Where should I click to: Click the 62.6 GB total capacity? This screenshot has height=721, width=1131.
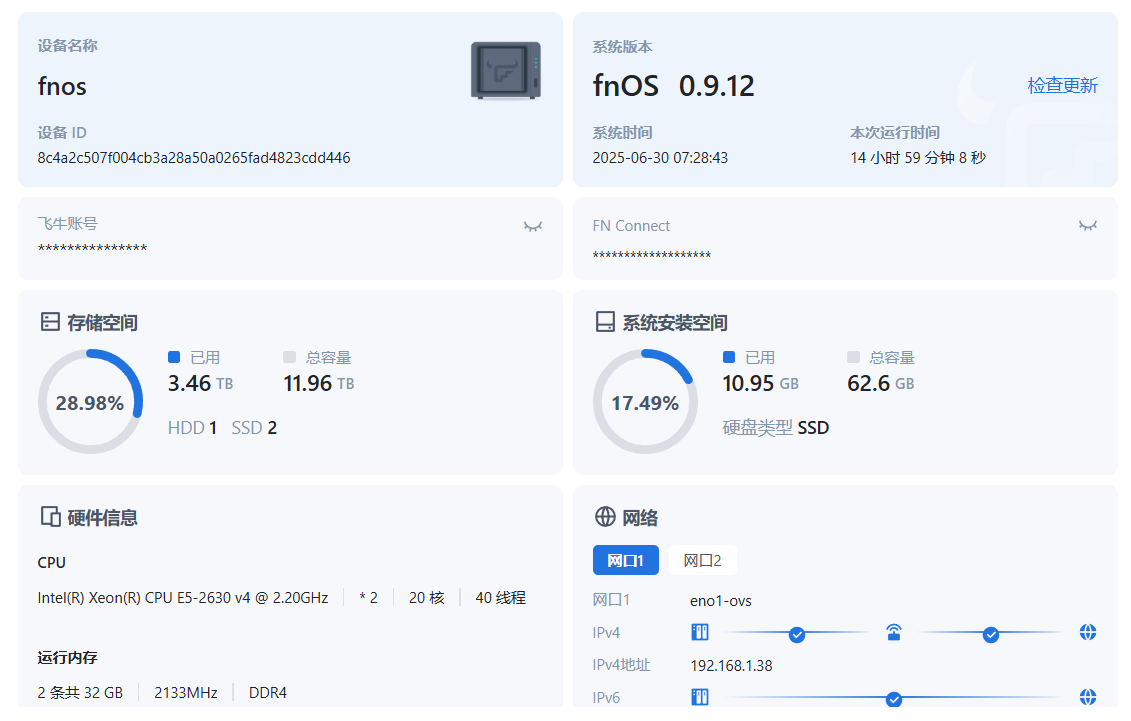(881, 384)
